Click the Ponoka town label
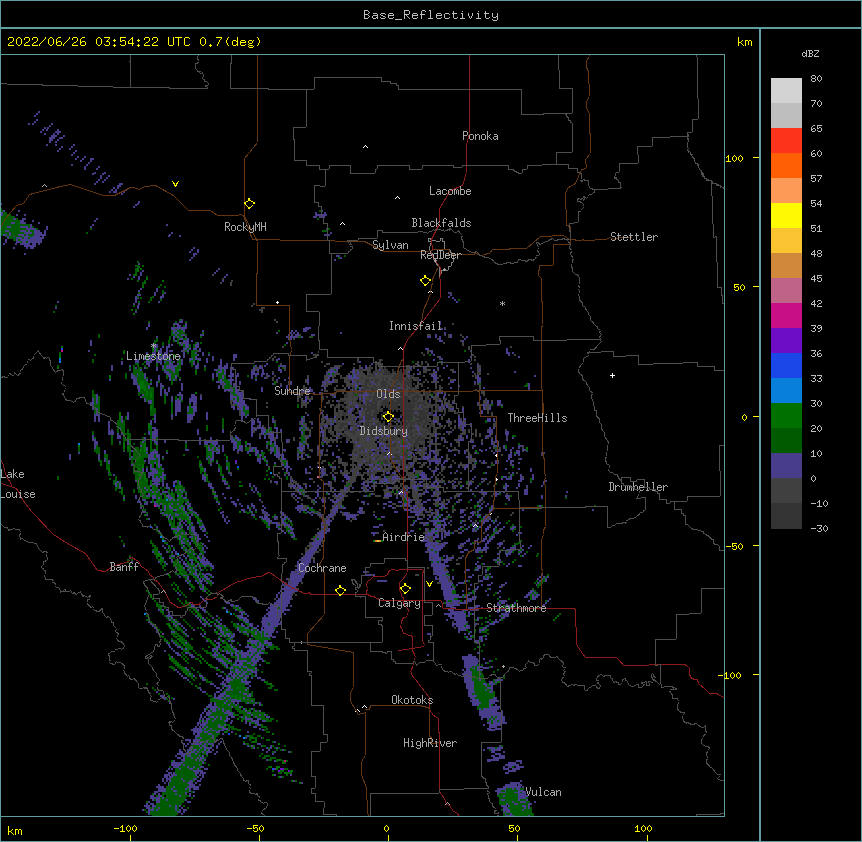 (x=480, y=136)
